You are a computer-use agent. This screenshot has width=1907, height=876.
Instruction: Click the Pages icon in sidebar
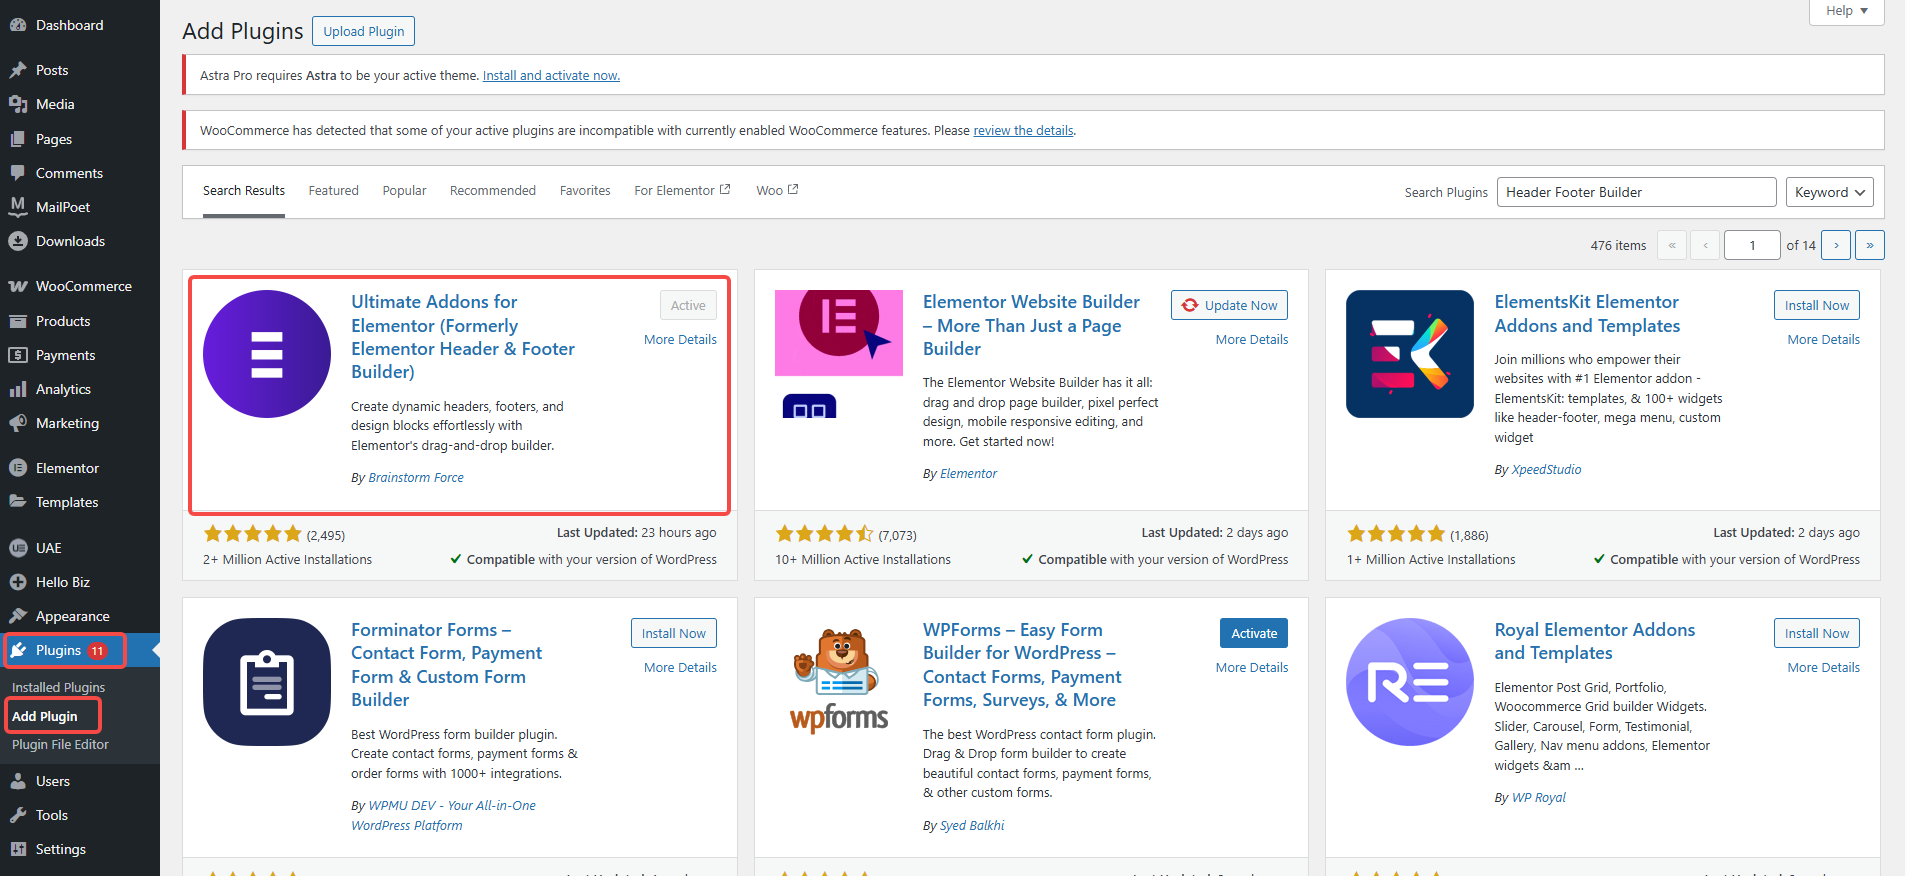pyautogui.click(x=18, y=139)
